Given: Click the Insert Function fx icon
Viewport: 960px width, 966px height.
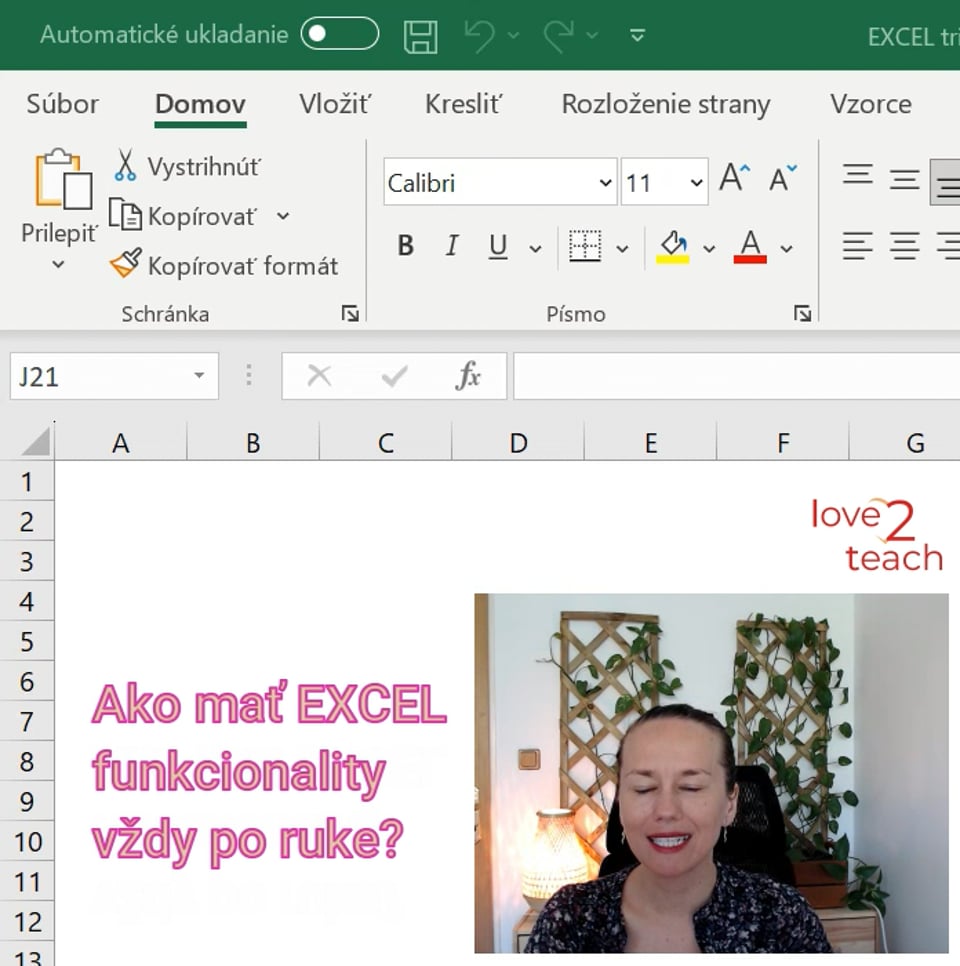Looking at the screenshot, I should [468, 375].
